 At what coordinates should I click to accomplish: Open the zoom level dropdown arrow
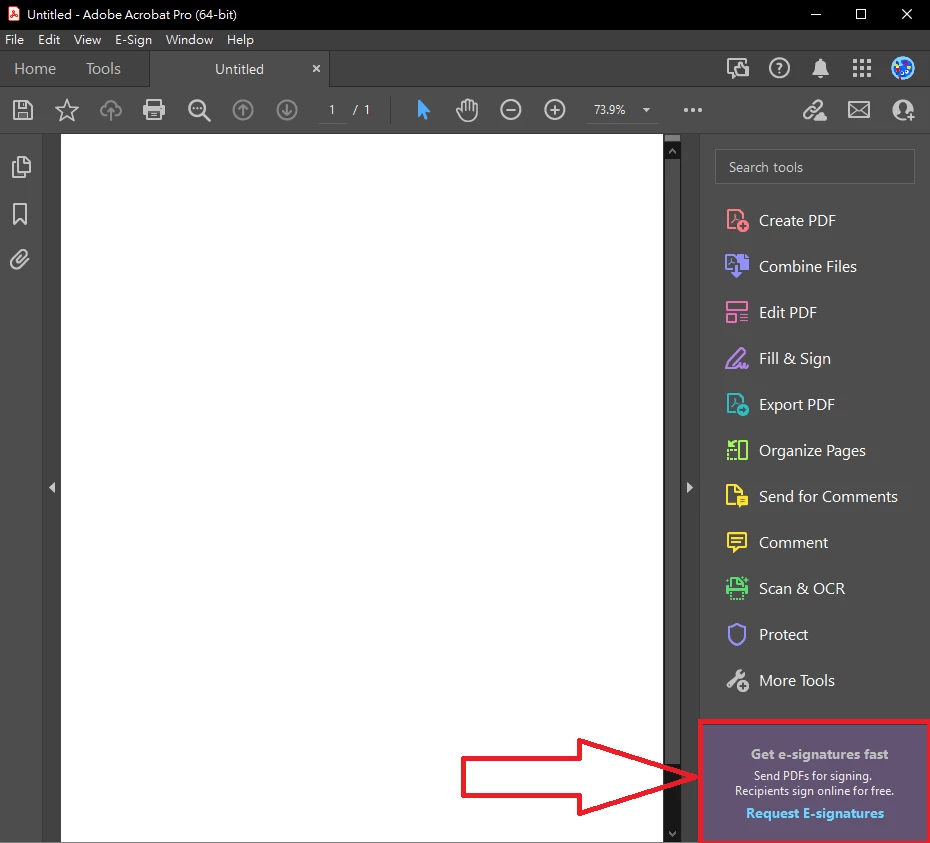[646, 110]
